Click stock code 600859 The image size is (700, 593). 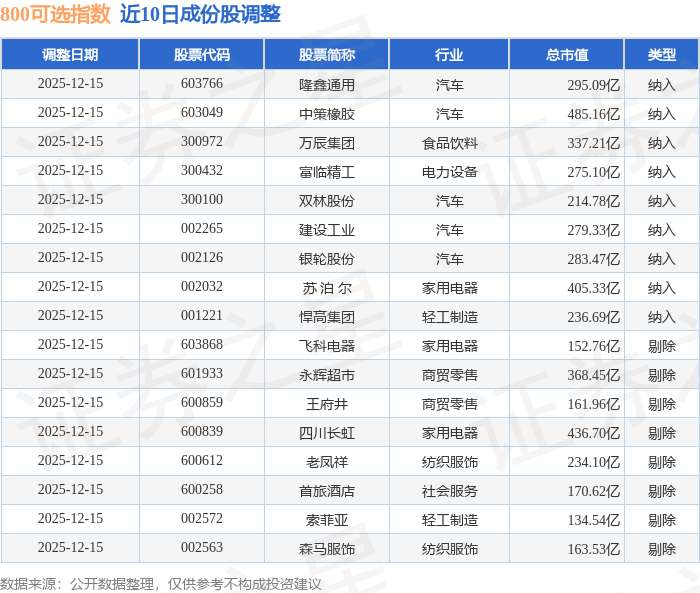(x=202, y=402)
